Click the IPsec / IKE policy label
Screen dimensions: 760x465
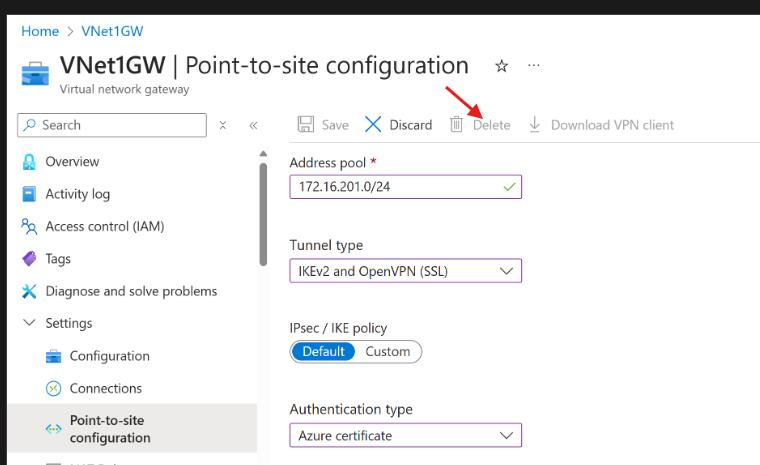pyautogui.click(x=338, y=328)
